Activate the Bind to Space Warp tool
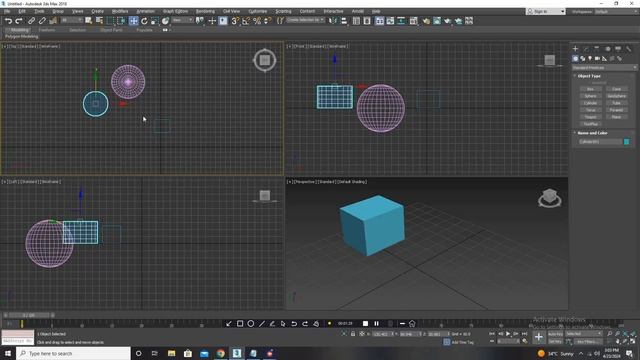The image size is (640, 360). (53, 21)
